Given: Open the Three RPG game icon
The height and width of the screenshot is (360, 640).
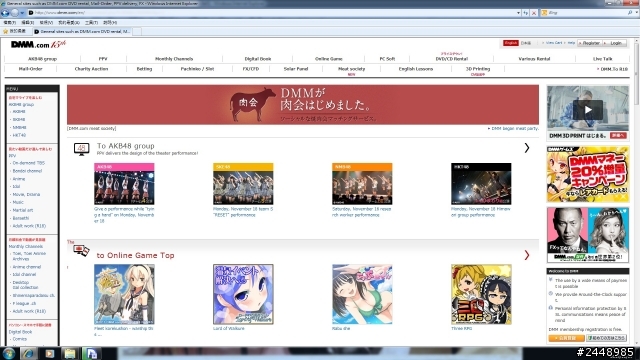Looking at the screenshot, I should 481,294.
